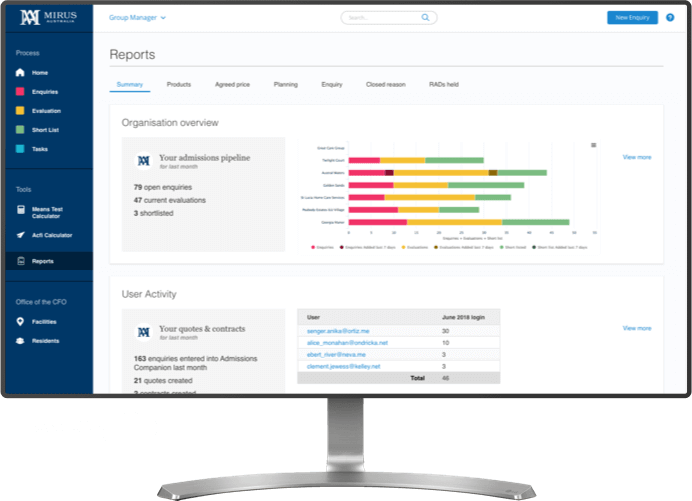This screenshot has width=692, height=501.
Task: Click the green segment of Georgia Manor bar
Action: (x=536, y=222)
